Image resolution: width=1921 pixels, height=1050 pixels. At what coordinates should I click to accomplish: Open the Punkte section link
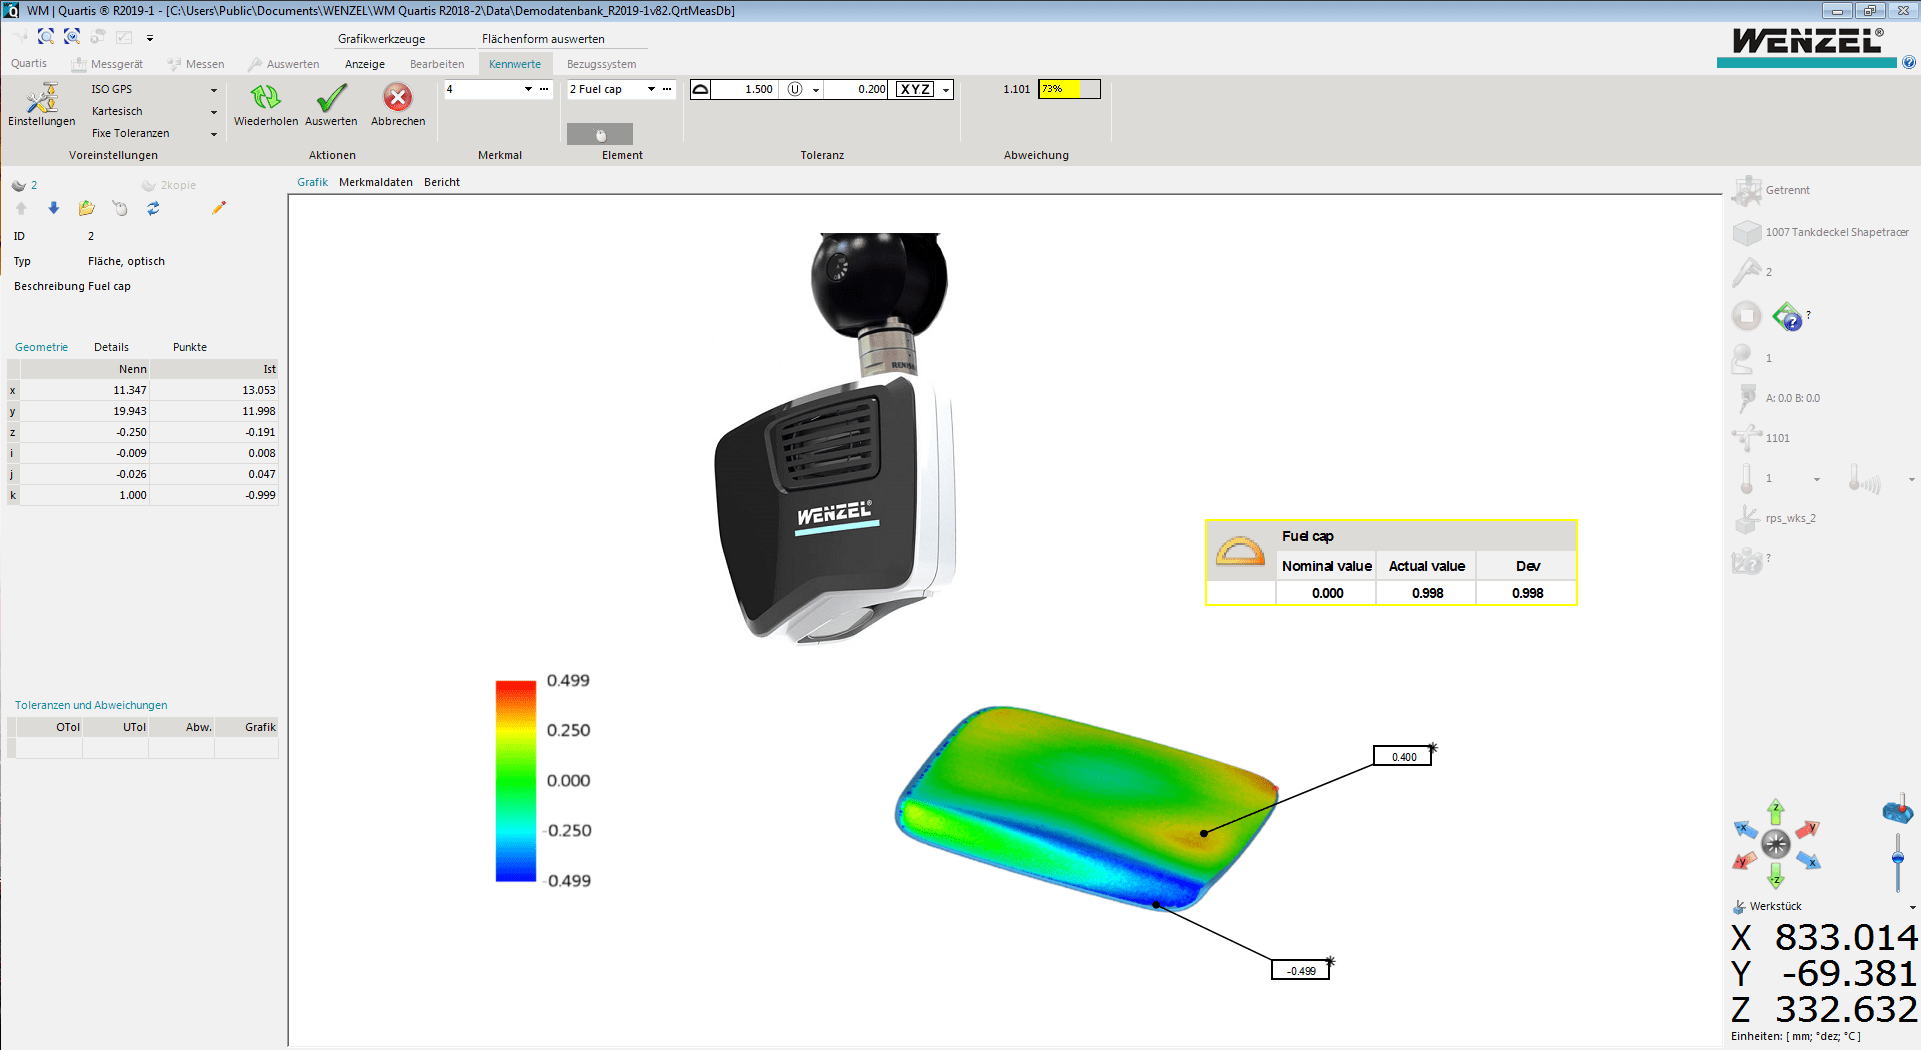tap(189, 347)
